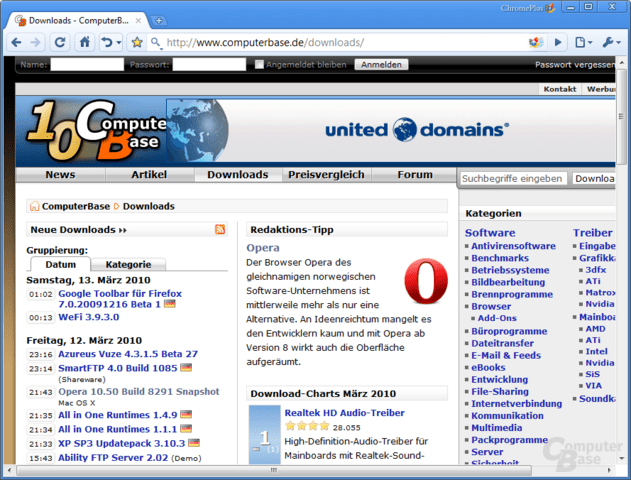Click the red Opera logo

(426, 281)
